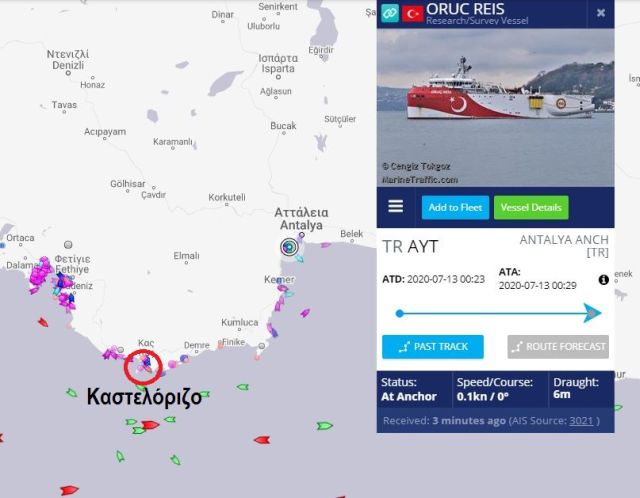Viewport: 640px width, 498px height.
Task: Click the TR AYT departure port label
Action: pyautogui.click(x=410, y=247)
